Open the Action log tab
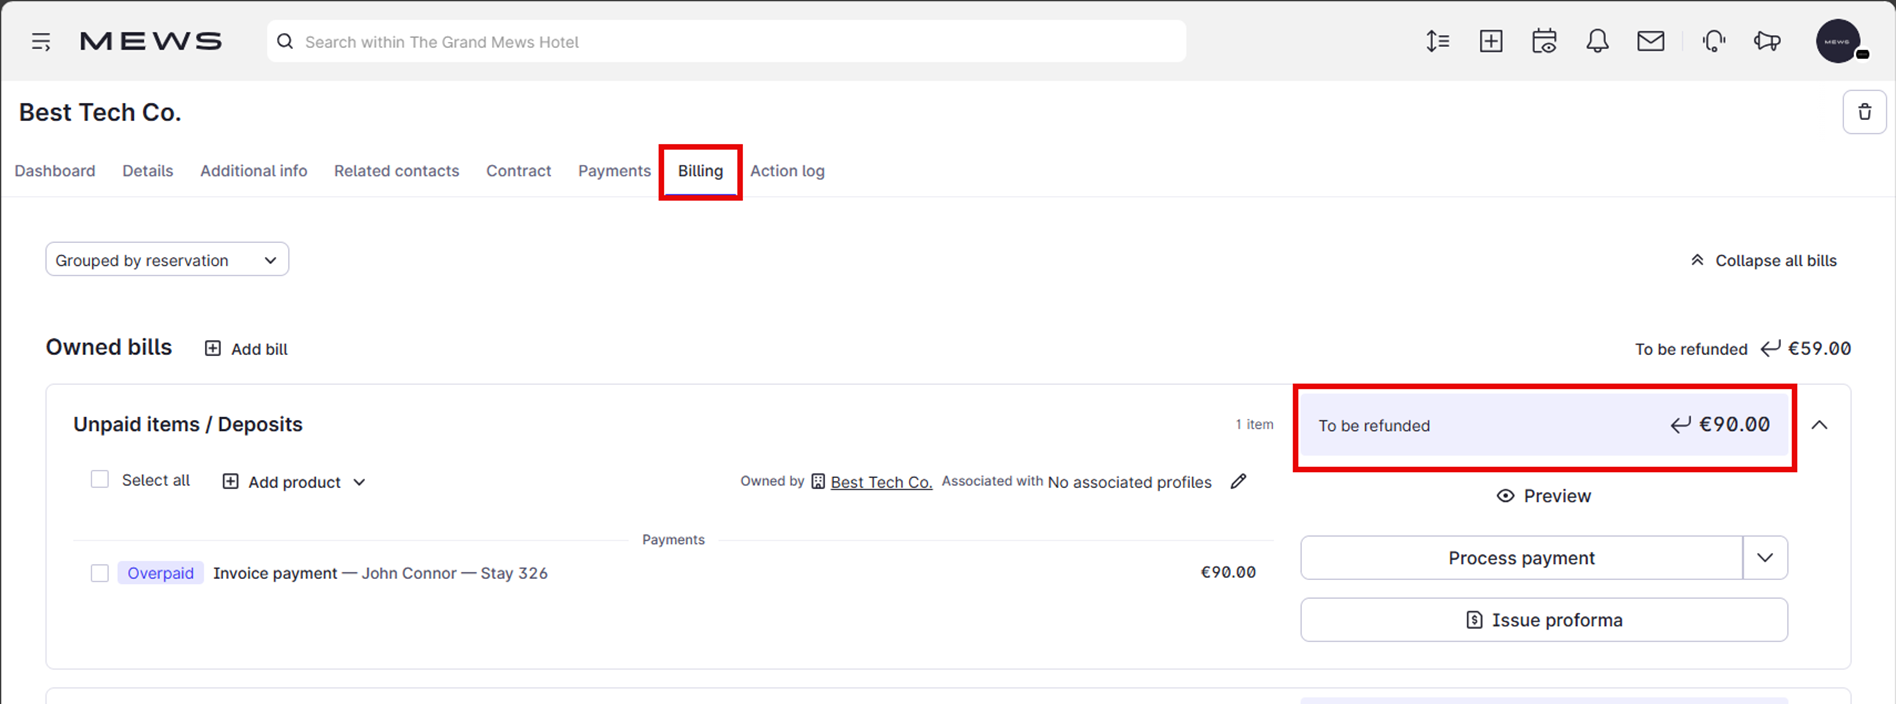1896x704 pixels. [x=788, y=171]
